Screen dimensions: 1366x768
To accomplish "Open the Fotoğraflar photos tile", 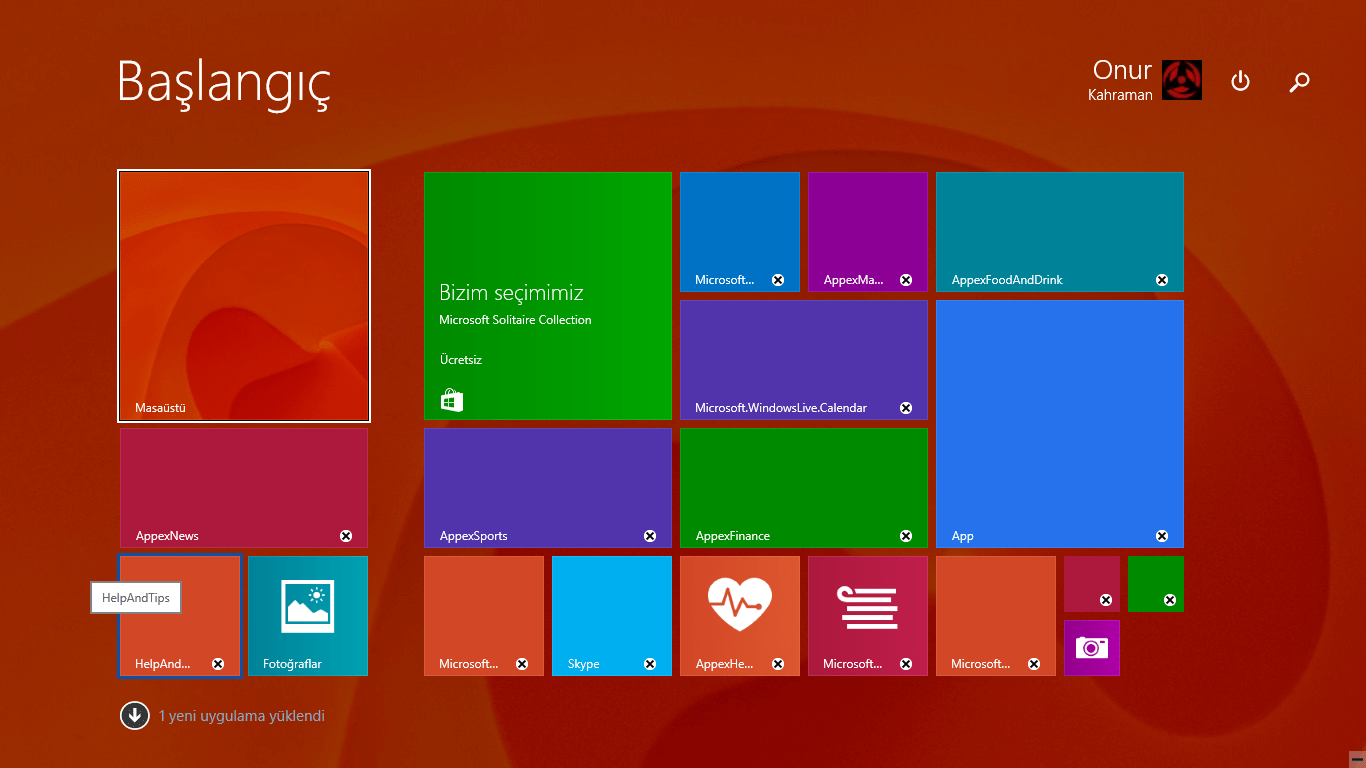I will [308, 616].
